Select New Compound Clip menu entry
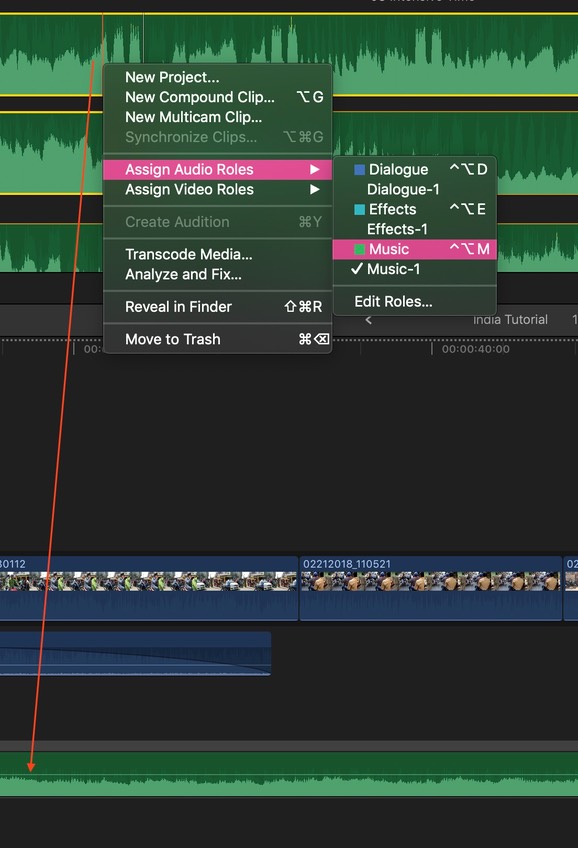The image size is (578, 848). (217, 97)
